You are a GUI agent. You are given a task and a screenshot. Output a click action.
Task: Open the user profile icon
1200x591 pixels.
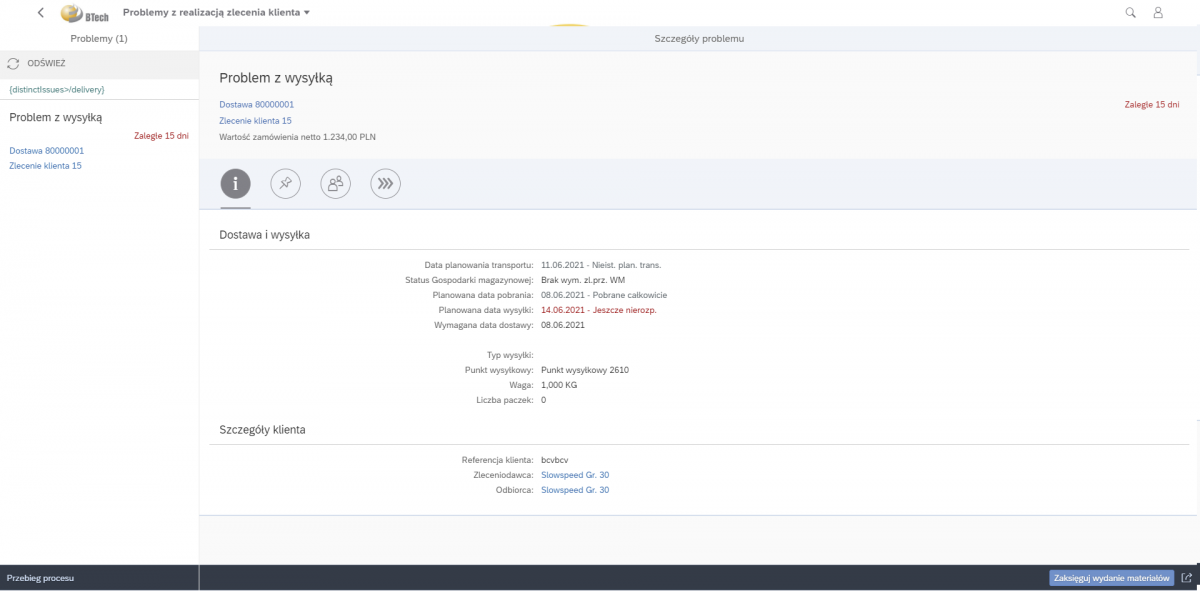tap(1158, 13)
